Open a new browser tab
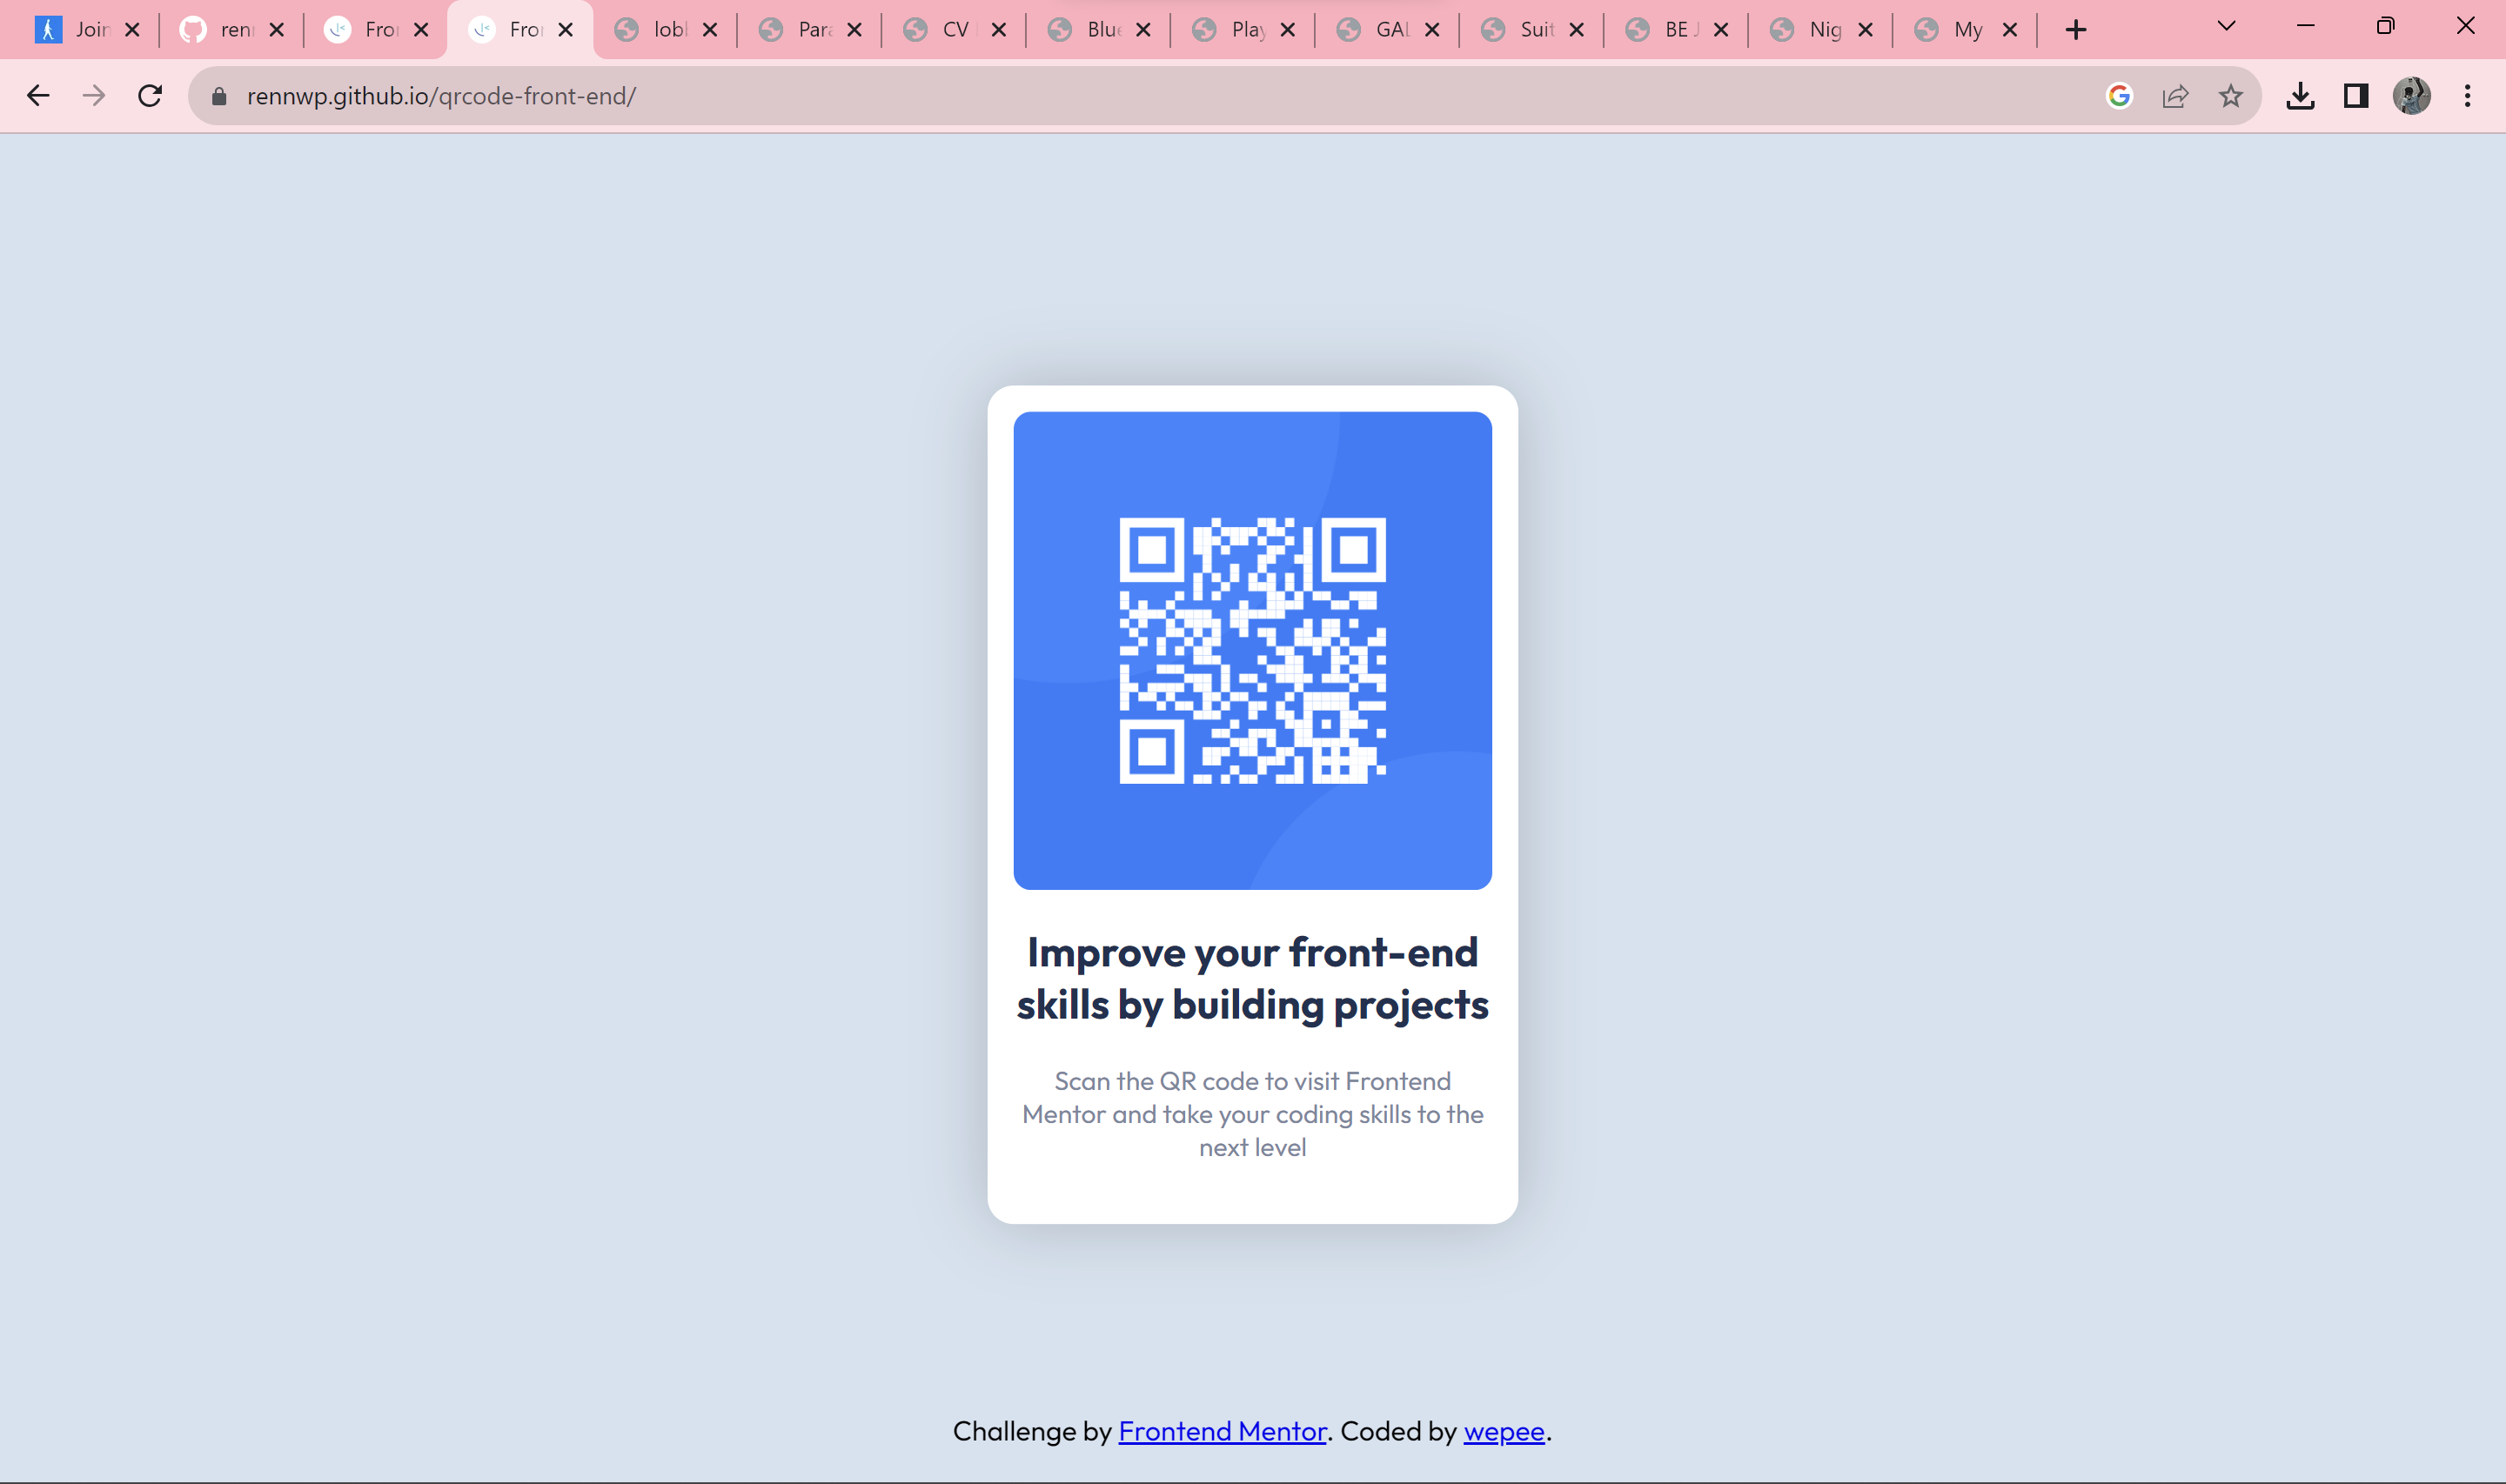2506x1484 pixels. [2076, 30]
